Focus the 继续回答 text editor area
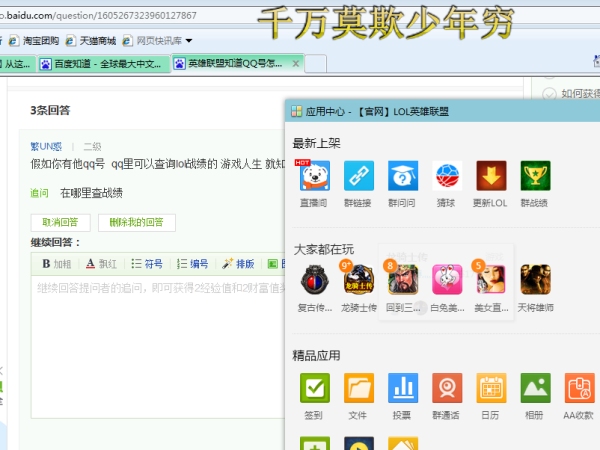The image size is (600, 450). 159,346
